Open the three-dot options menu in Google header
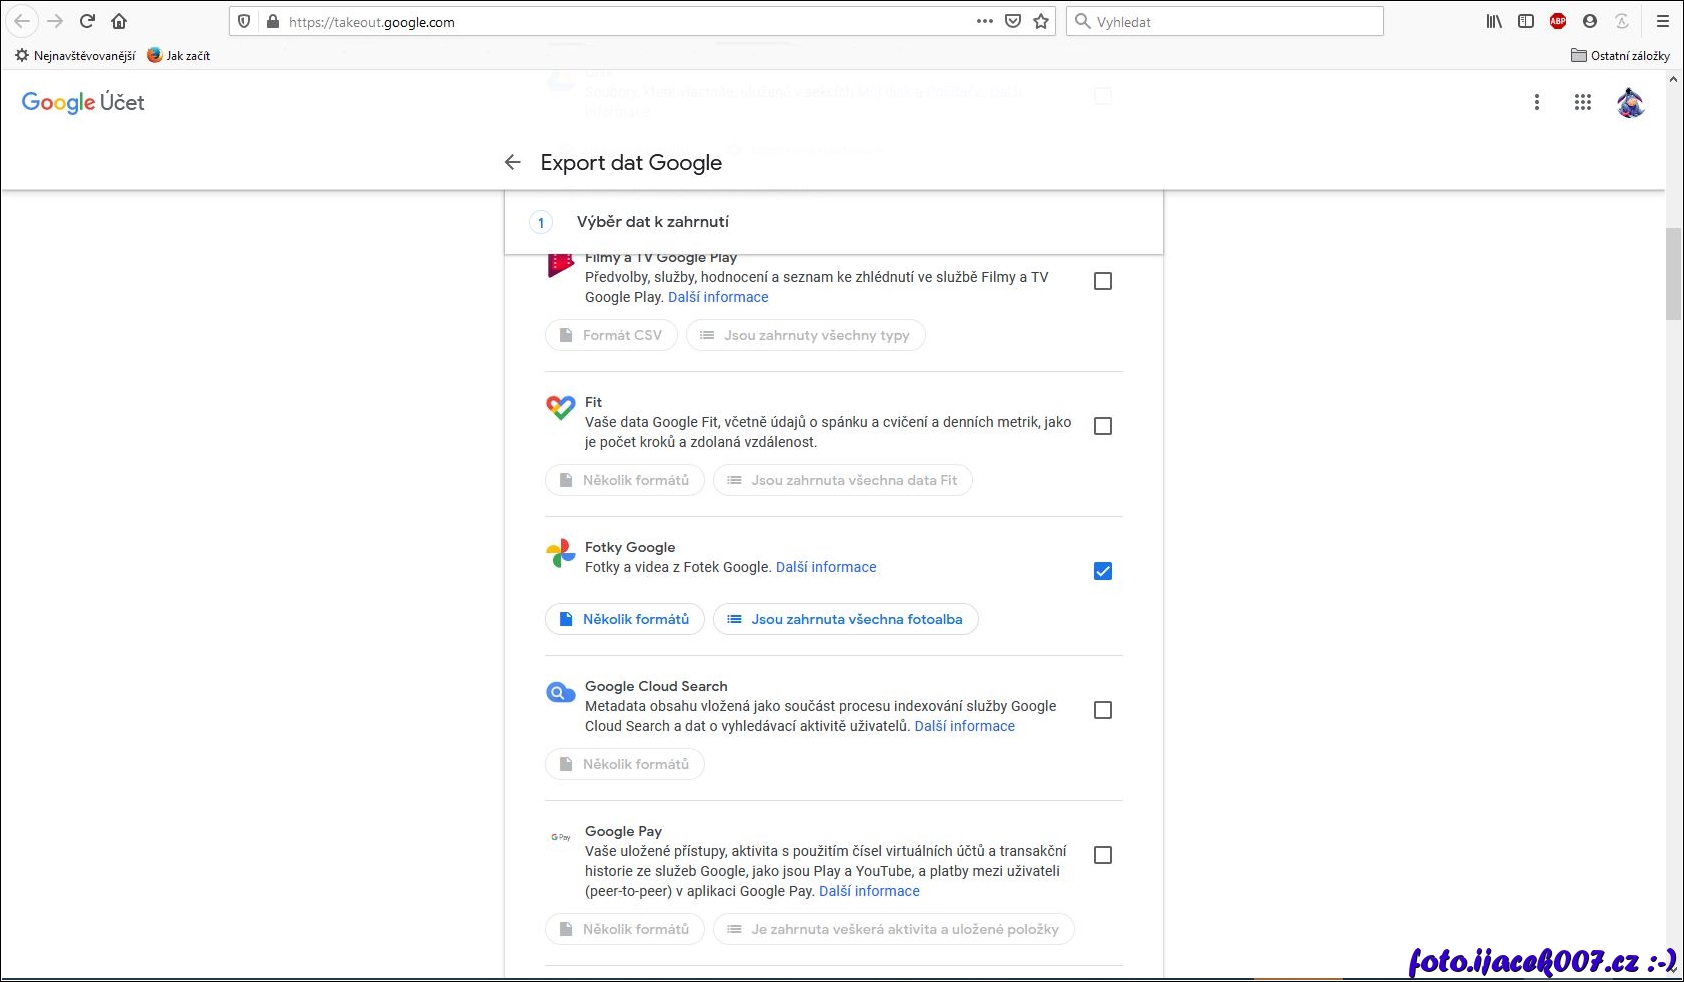 (x=1537, y=102)
